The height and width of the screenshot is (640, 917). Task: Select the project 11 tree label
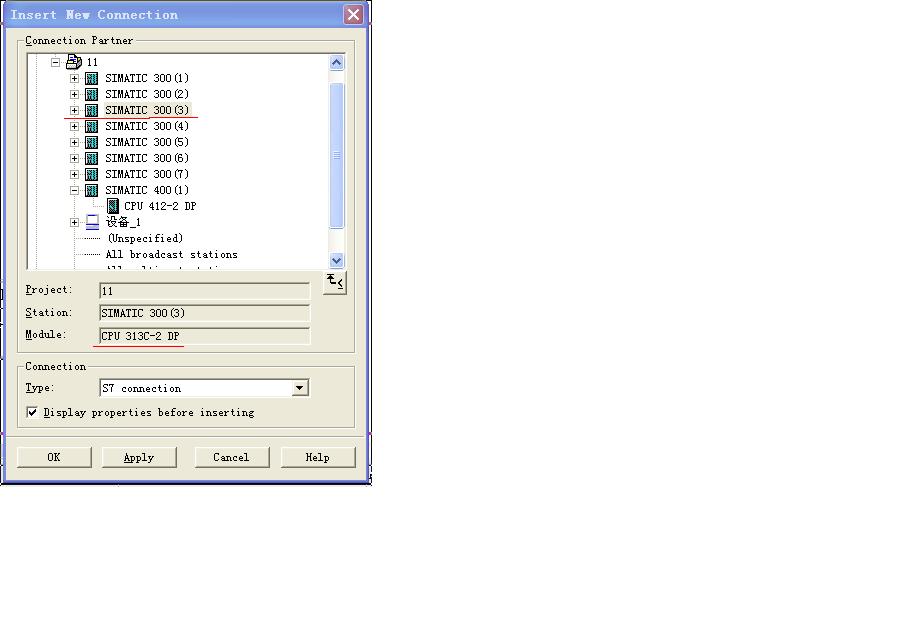tap(92, 62)
